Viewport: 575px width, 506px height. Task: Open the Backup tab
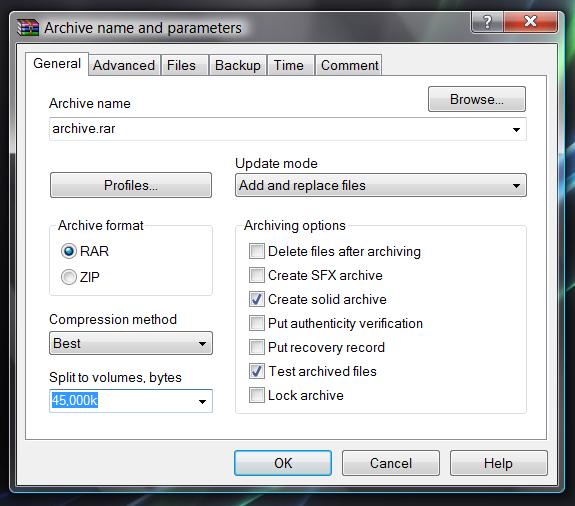[x=238, y=65]
